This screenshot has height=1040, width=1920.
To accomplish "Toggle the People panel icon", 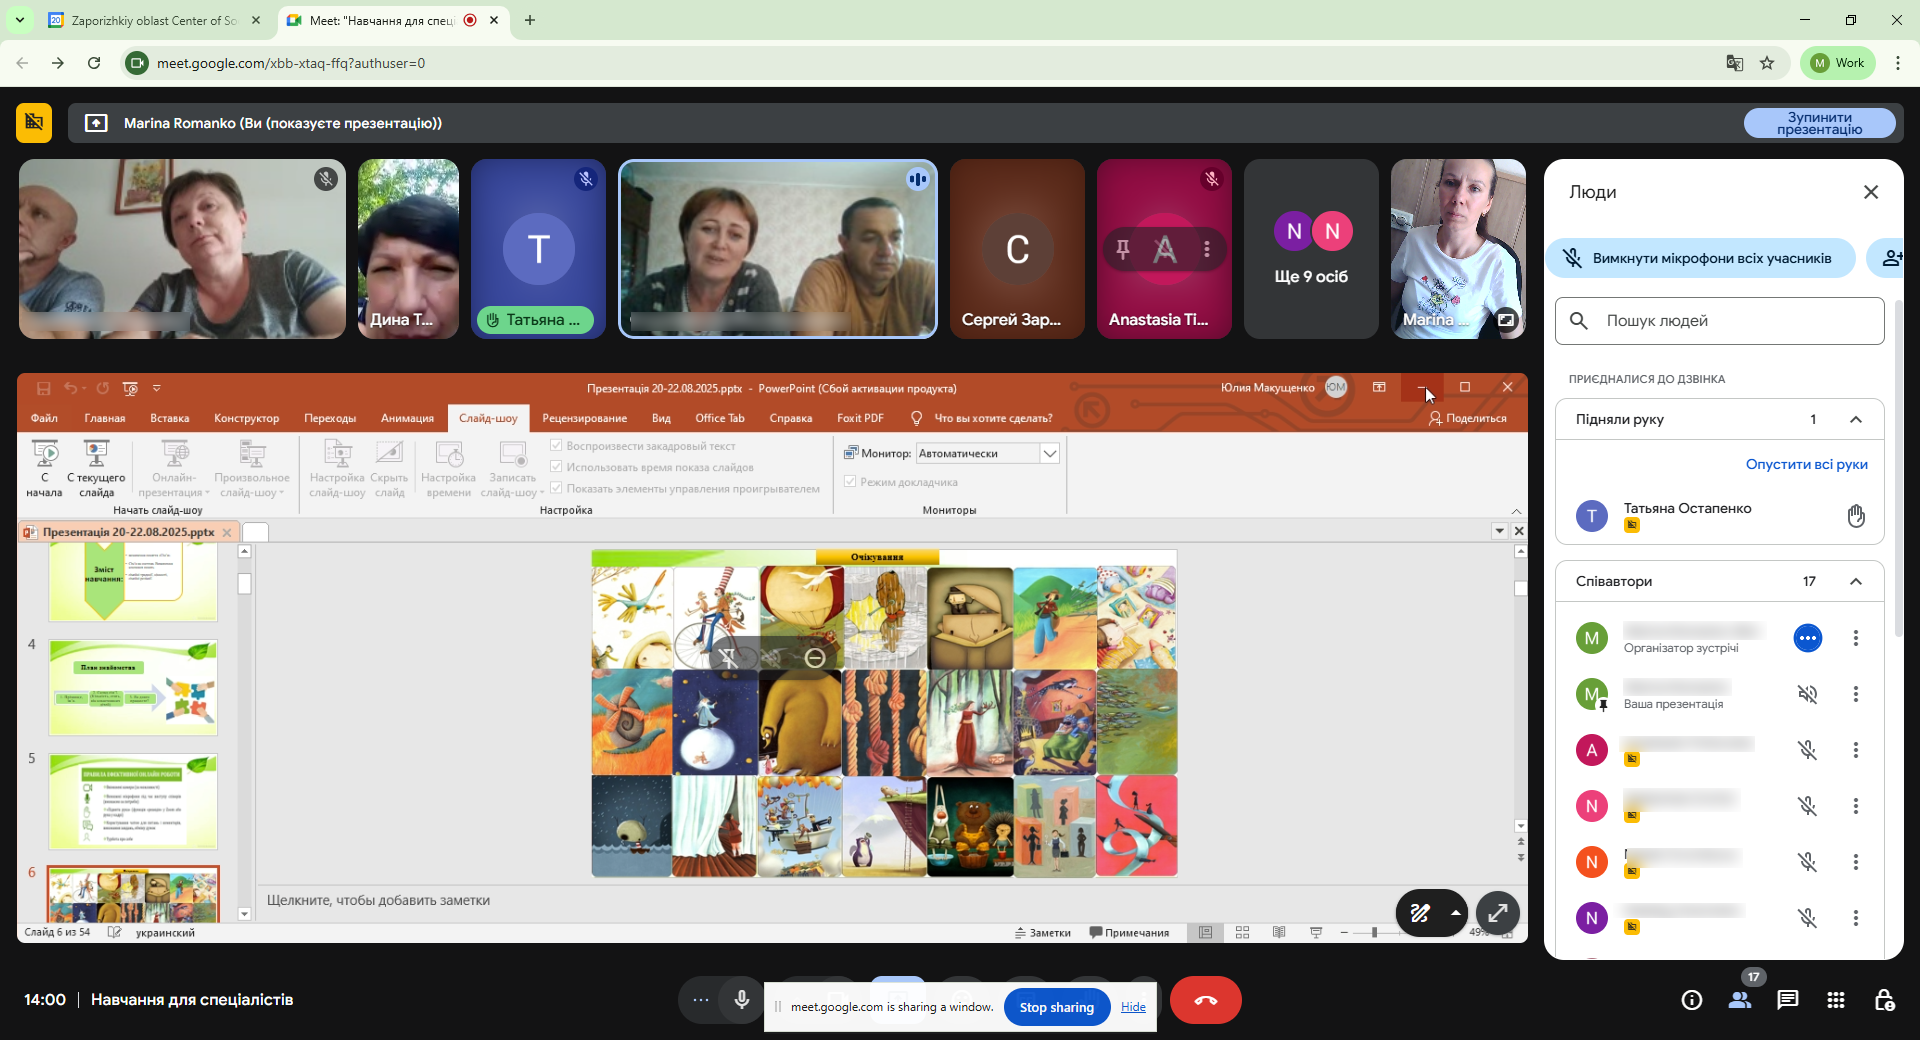I will tap(1740, 1000).
